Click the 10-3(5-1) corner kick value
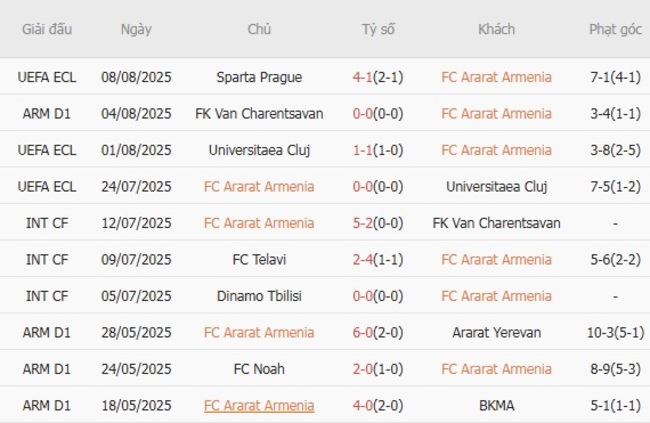Viewport: 650px width, 423px height. tap(615, 333)
